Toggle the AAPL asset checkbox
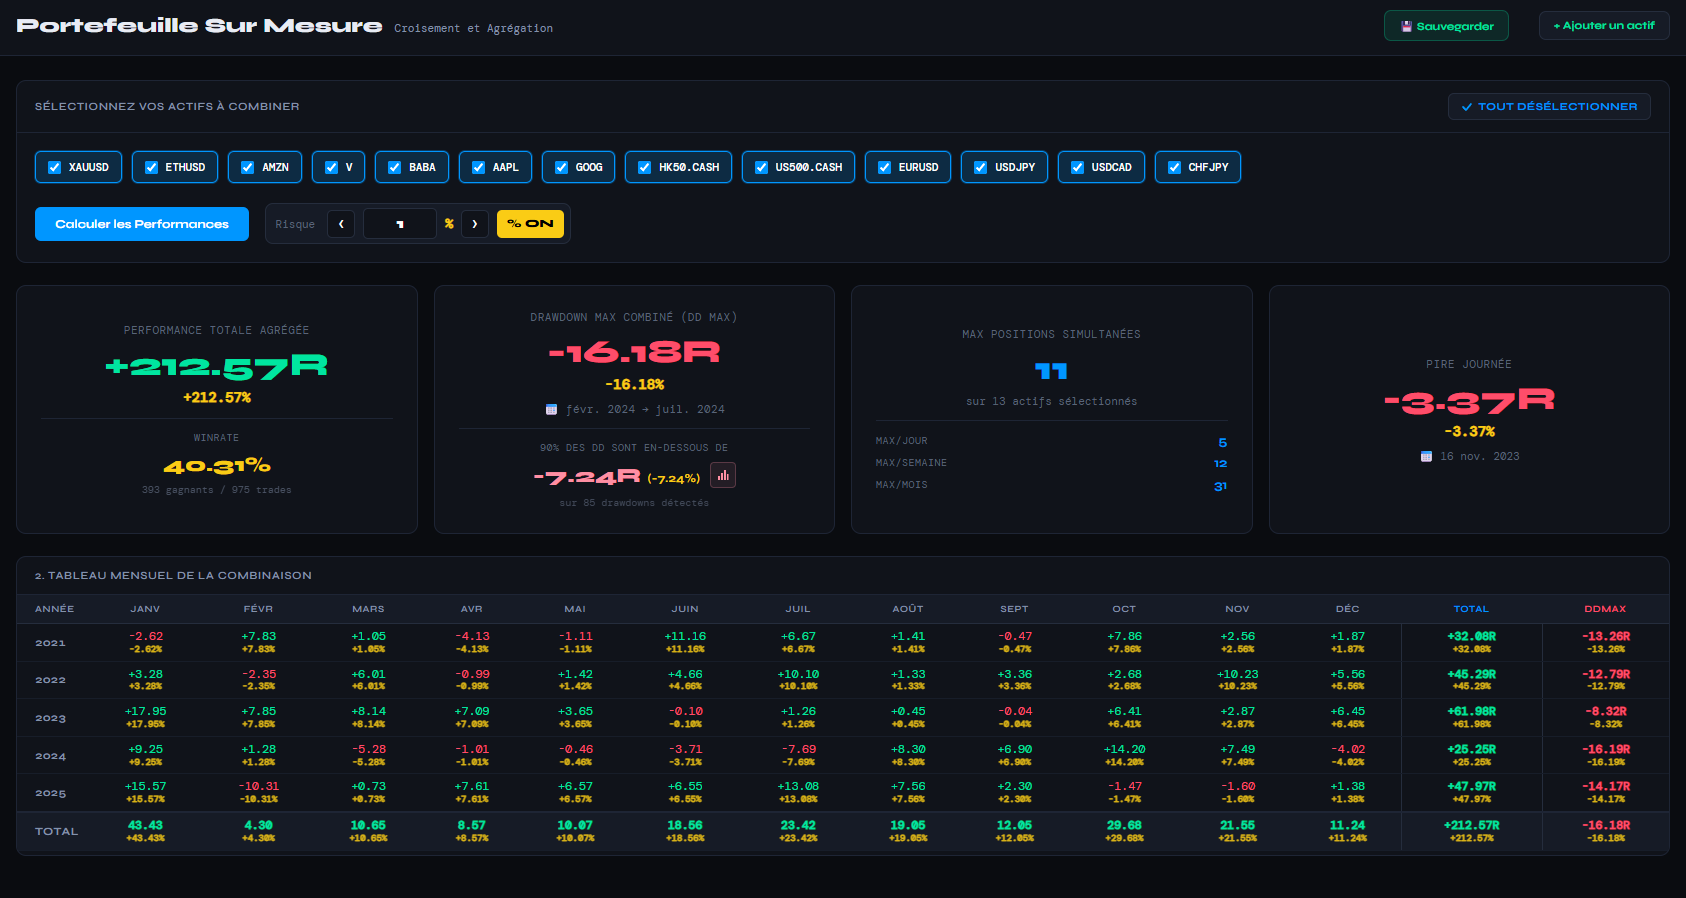Viewport: 1686px width, 898px height. click(478, 167)
